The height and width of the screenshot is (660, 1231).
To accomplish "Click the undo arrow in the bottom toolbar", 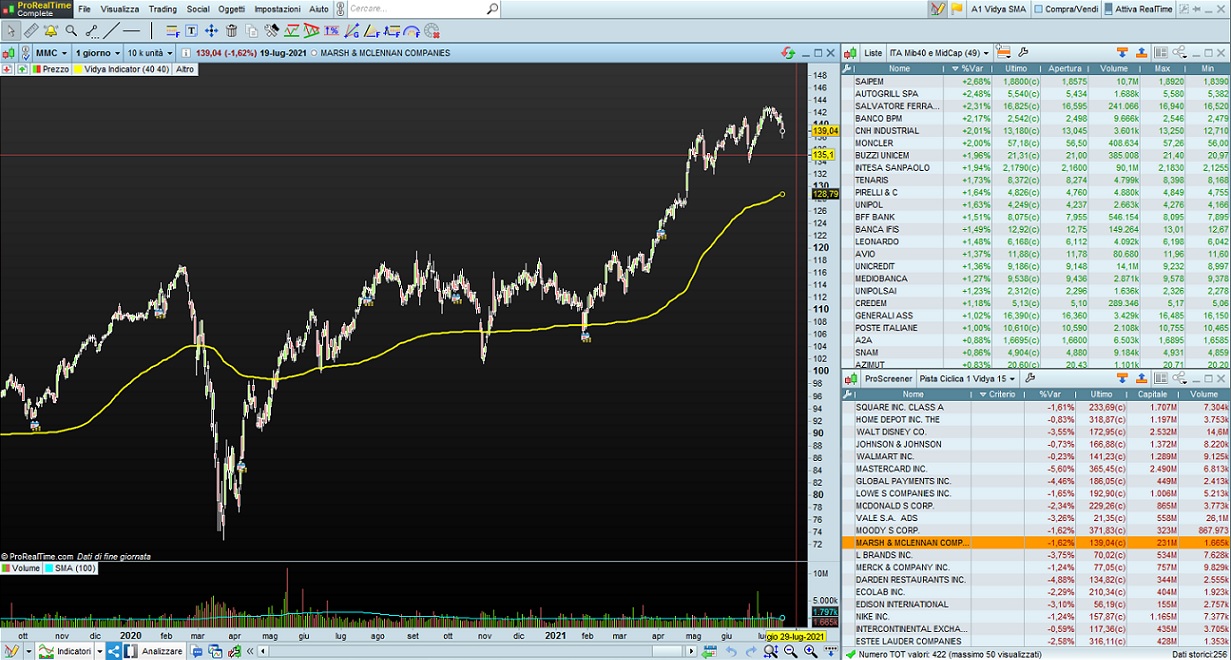I will 732,652.
